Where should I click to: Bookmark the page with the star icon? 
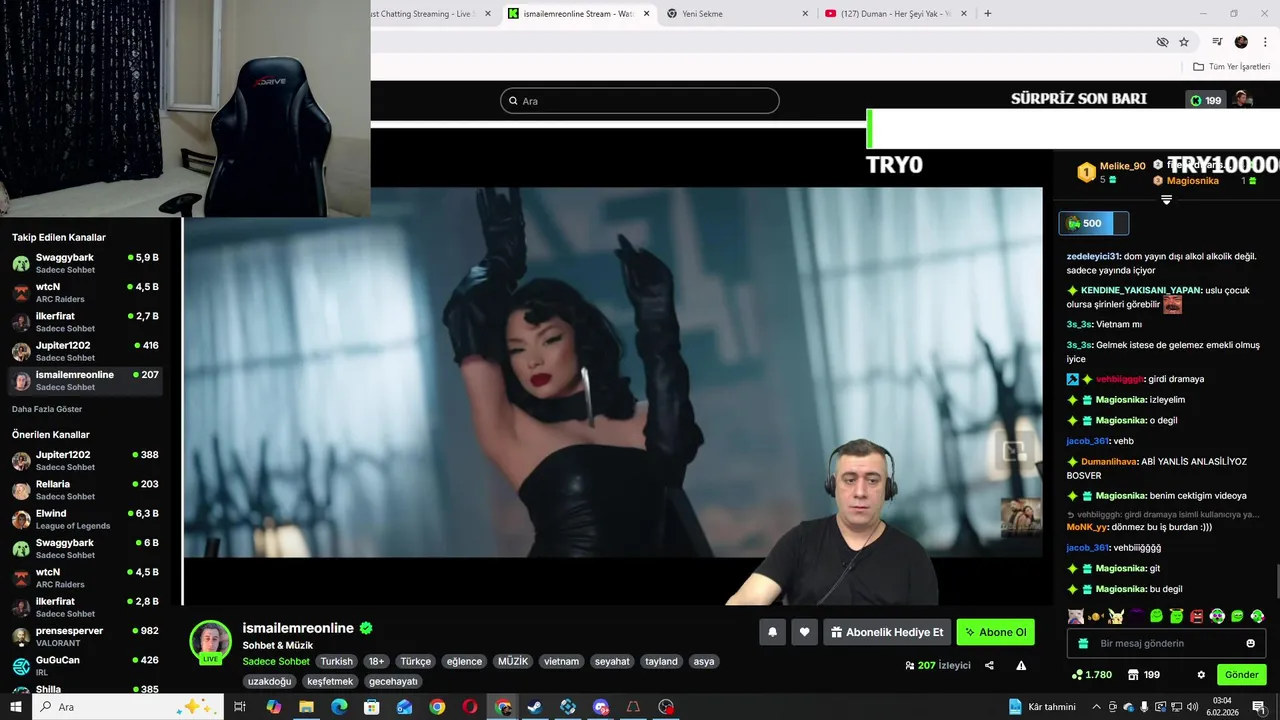point(1184,42)
